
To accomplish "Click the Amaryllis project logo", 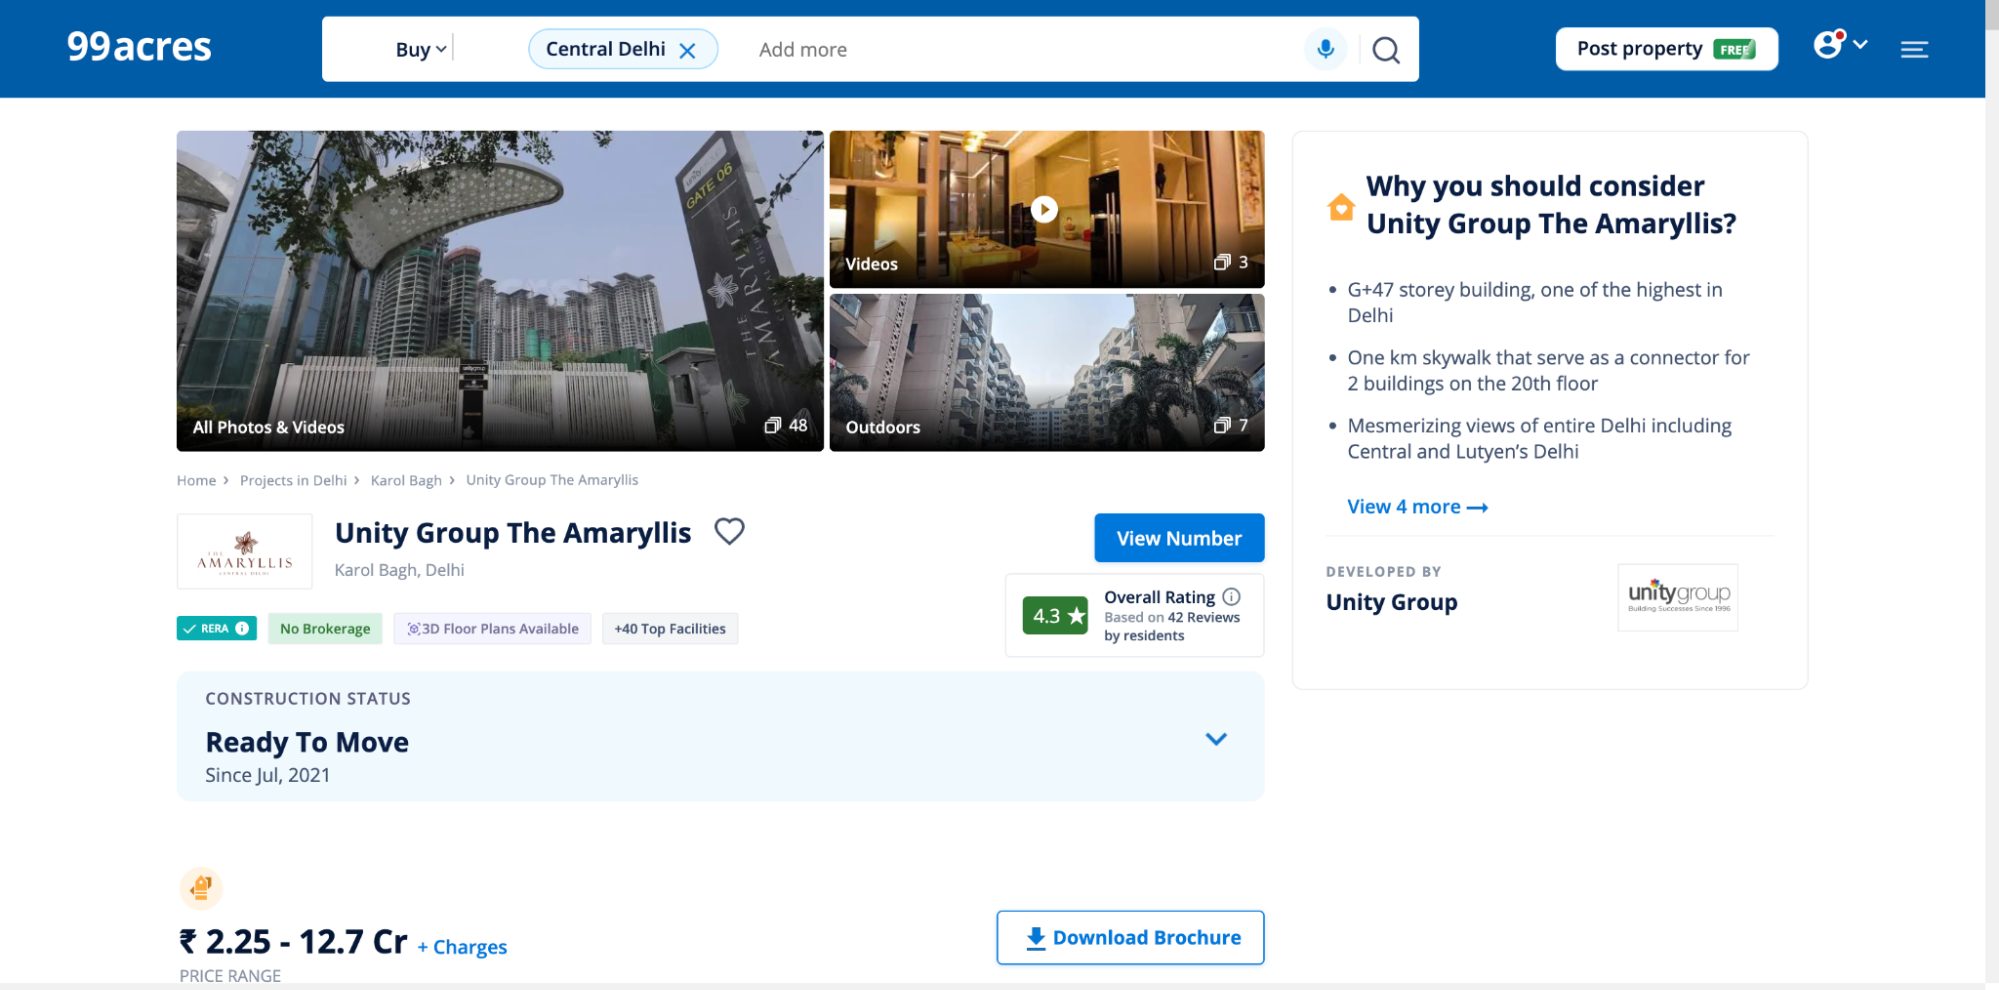I will pyautogui.click(x=245, y=551).
